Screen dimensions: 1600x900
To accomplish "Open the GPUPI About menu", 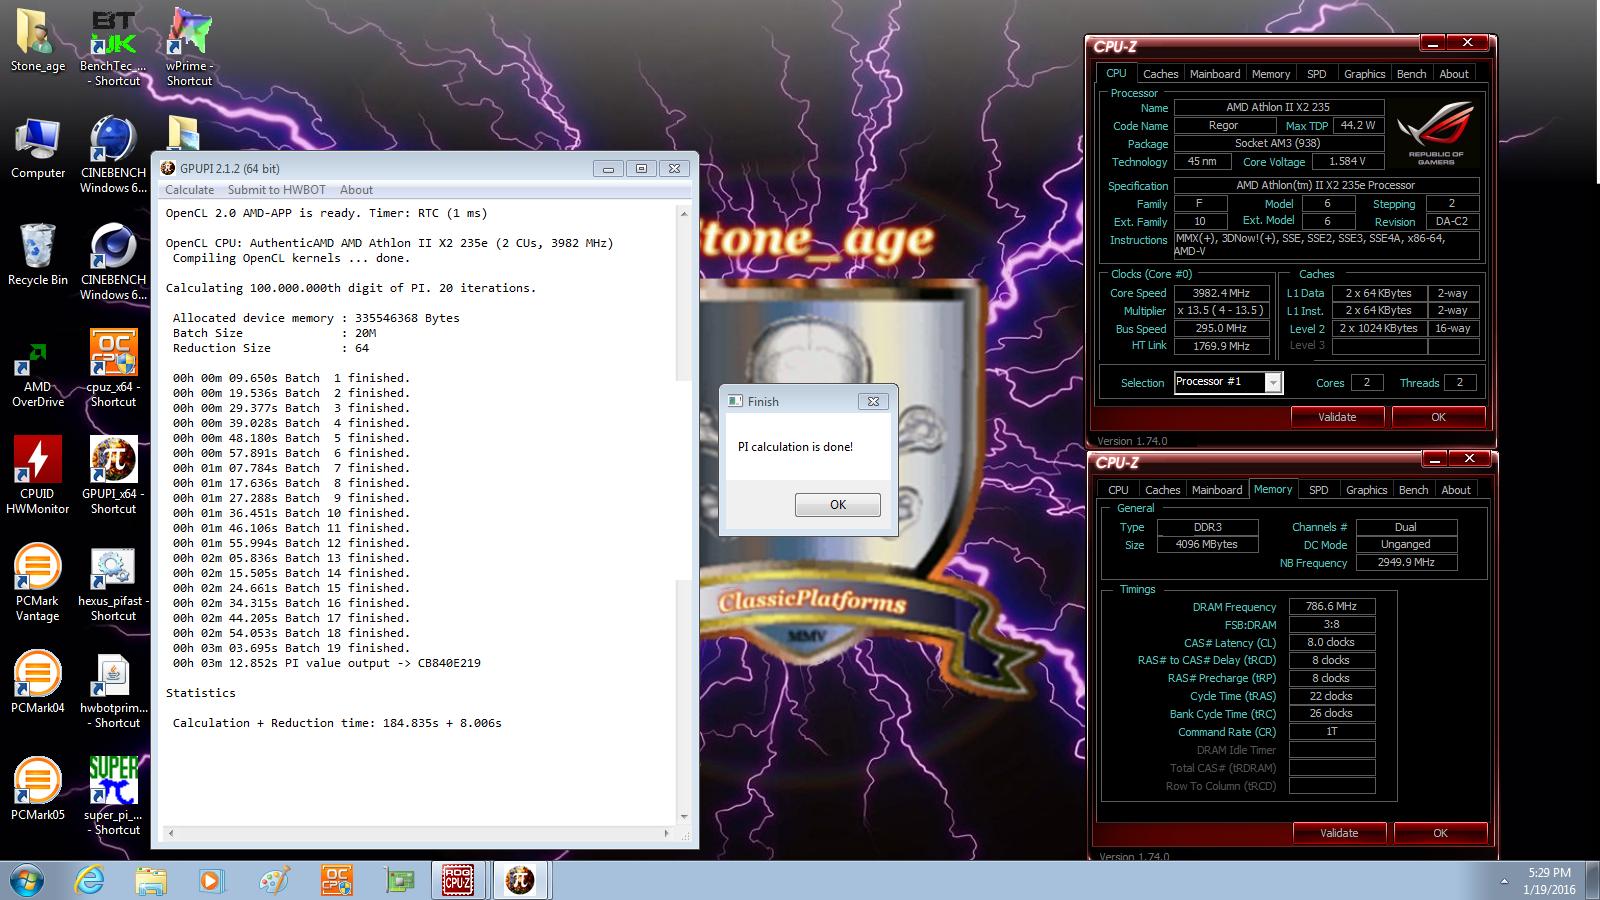I will (356, 190).
